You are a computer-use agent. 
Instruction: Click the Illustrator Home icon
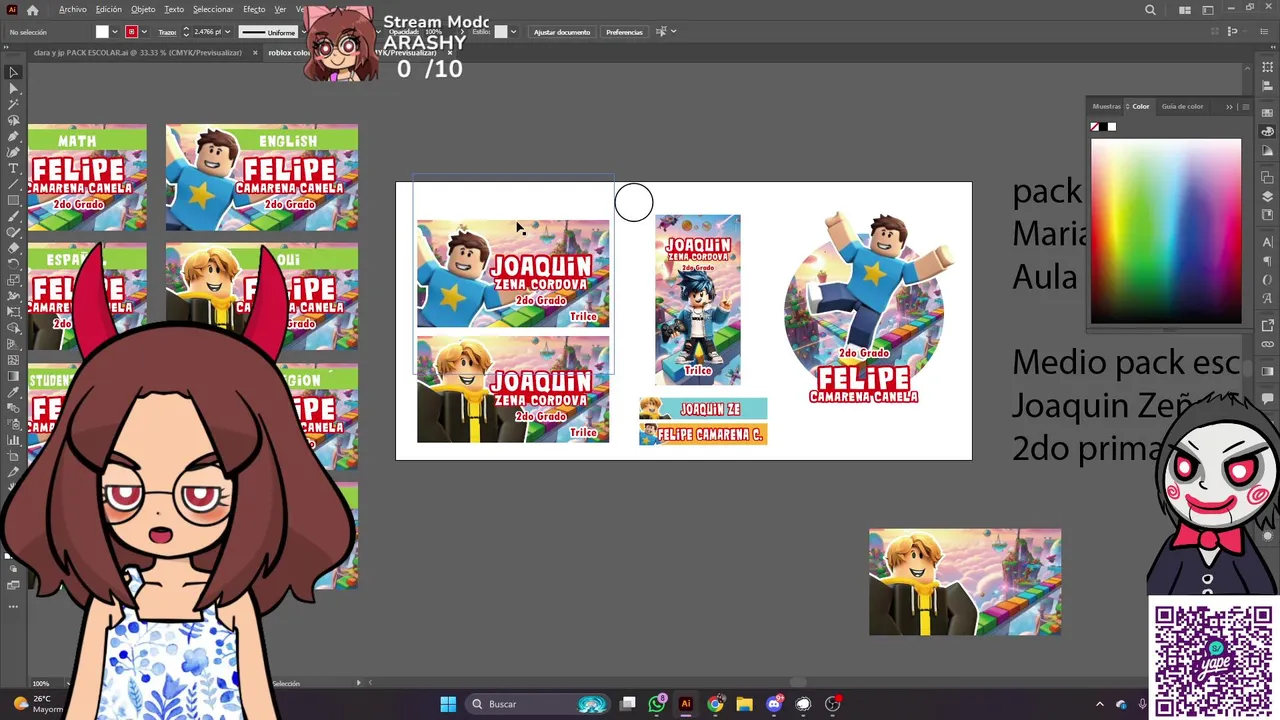32,10
